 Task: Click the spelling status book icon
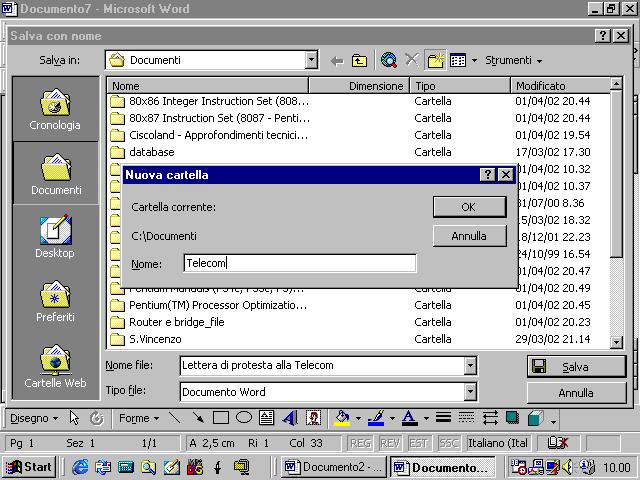(558, 443)
